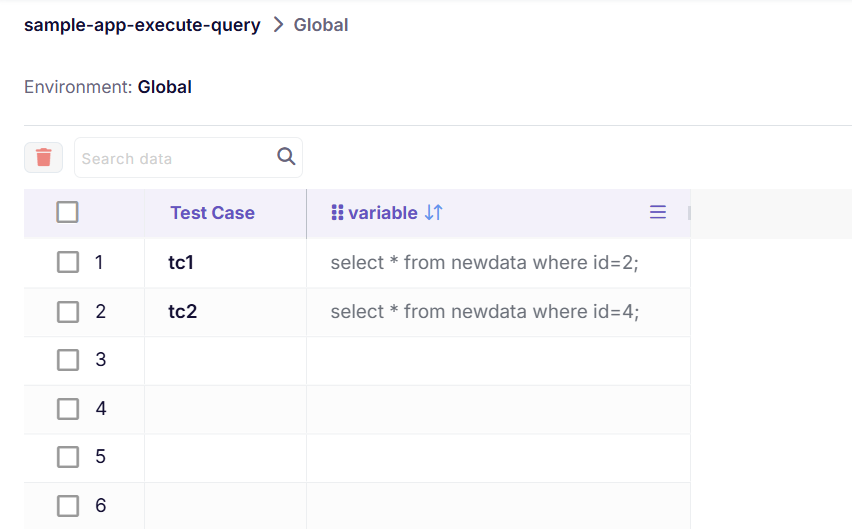Screen dimensions: 852x529
Task: Click the empty variable cell in row 4
Action: click(498, 410)
